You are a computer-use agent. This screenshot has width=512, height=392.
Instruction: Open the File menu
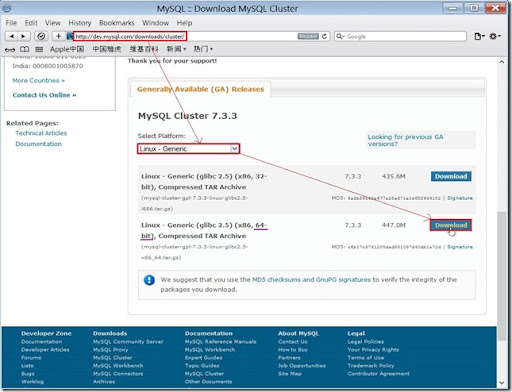click(11, 23)
